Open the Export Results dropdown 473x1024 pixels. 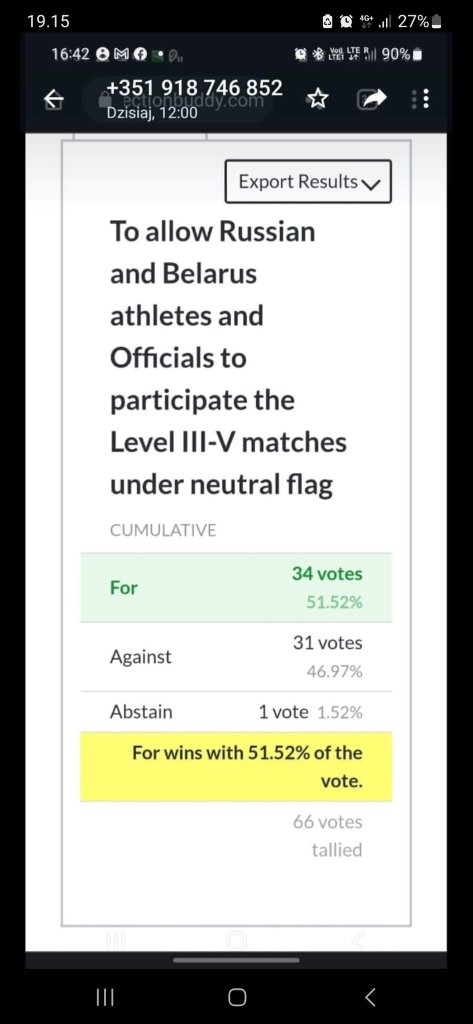click(308, 182)
